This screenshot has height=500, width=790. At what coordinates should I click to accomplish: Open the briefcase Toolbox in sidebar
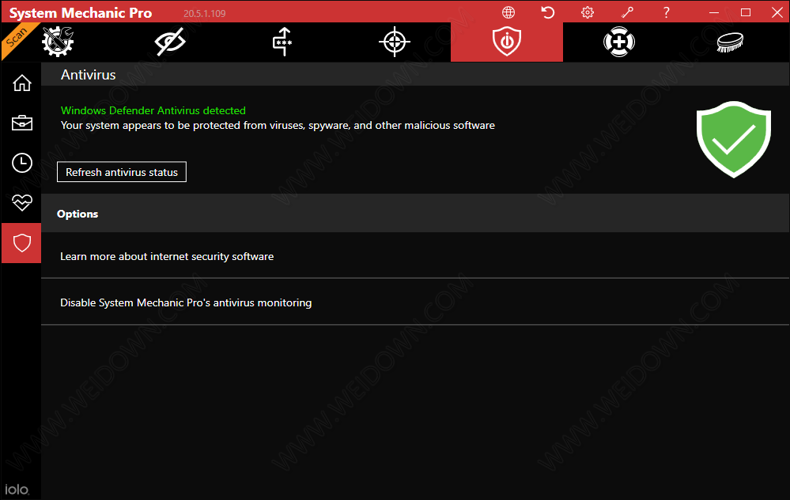[x=21, y=123]
